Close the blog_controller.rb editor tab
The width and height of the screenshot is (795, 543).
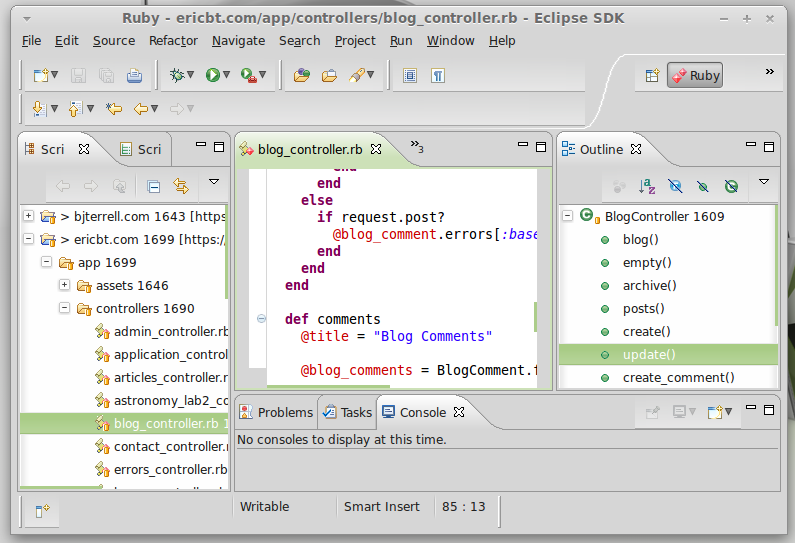377,149
